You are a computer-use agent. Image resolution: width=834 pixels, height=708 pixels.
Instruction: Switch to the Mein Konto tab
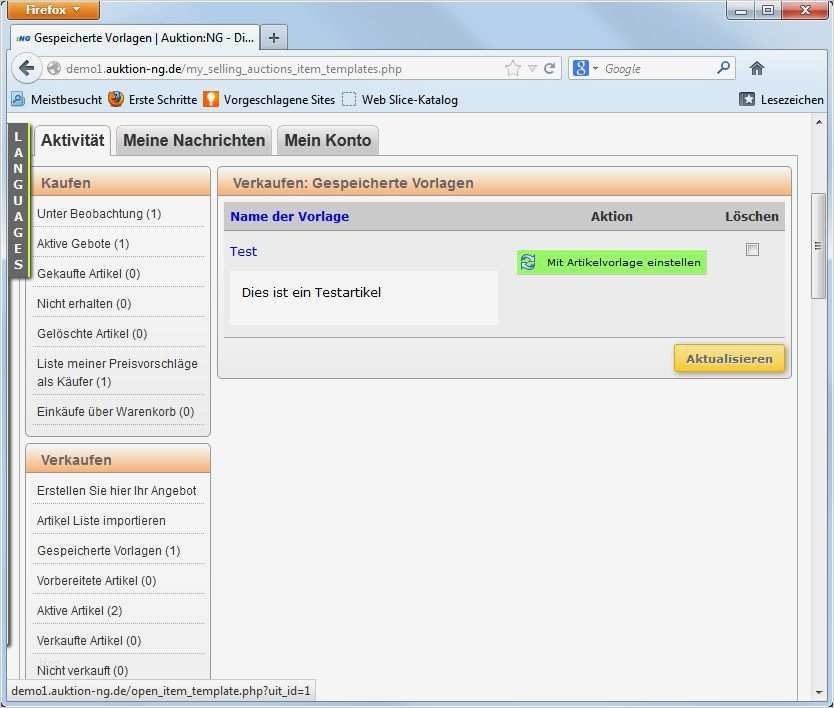(328, 140)
